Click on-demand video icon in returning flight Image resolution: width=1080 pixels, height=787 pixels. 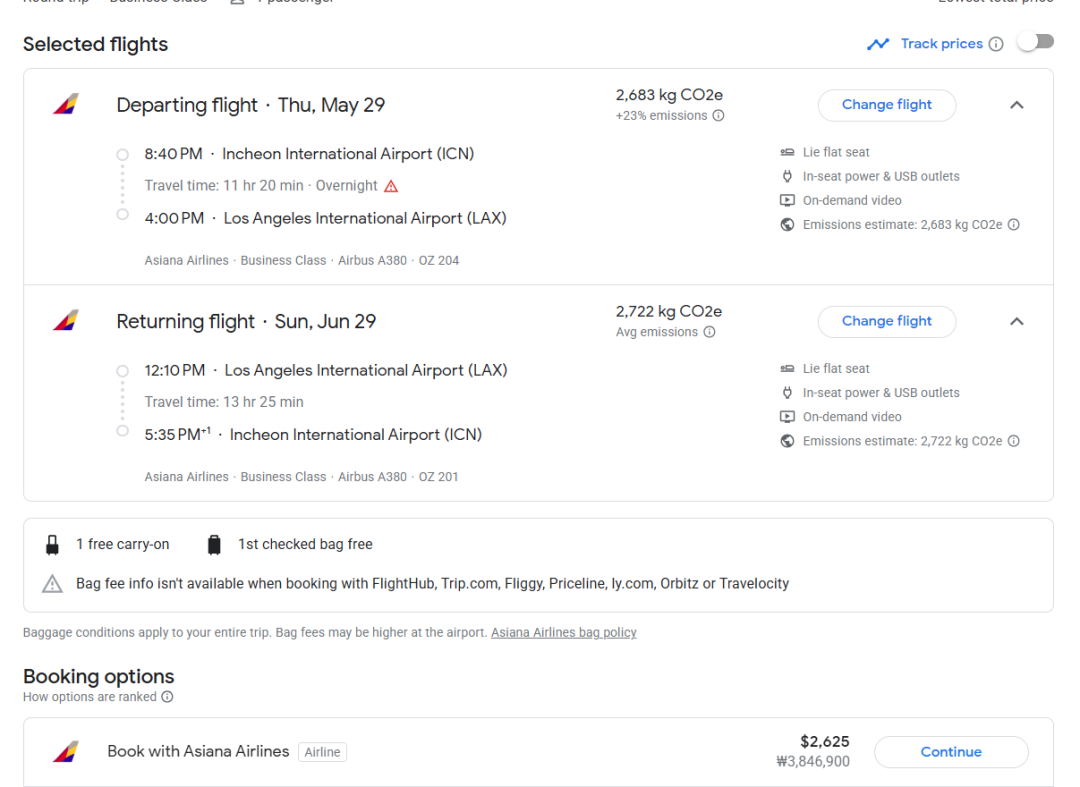787,417
